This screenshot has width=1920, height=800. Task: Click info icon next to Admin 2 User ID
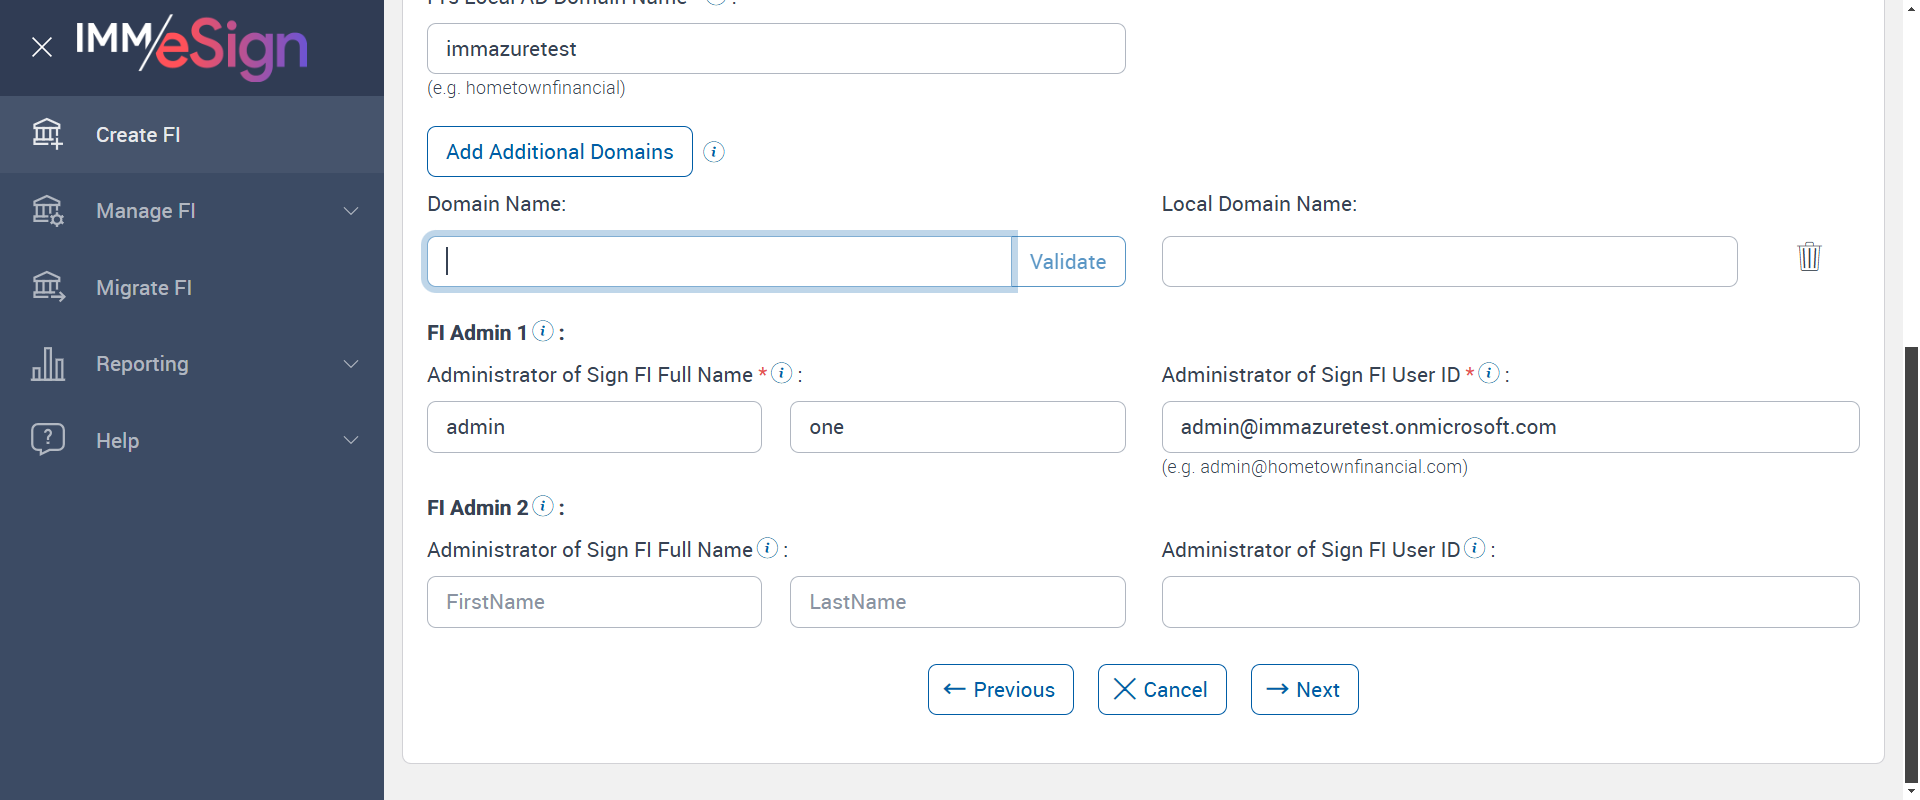(1475, 548)
